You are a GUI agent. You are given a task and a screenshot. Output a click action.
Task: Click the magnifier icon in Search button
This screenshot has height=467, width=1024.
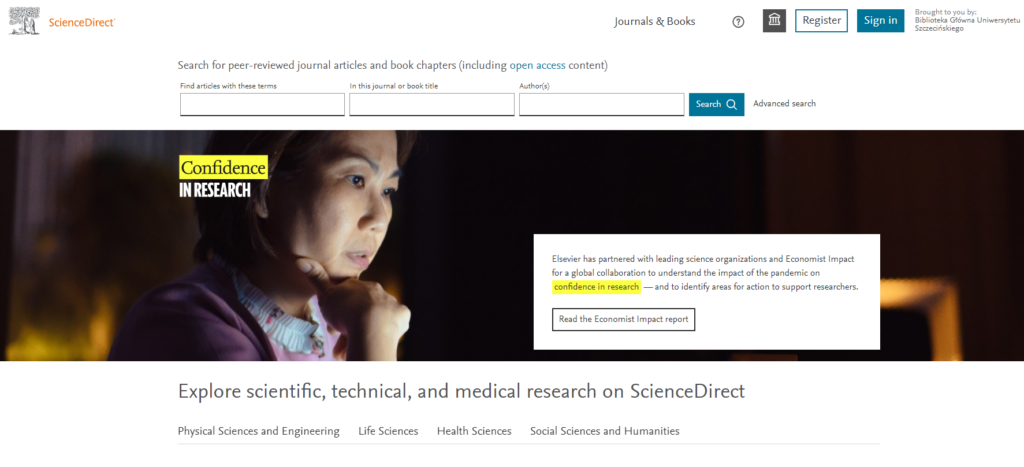[x=731, y=104]
